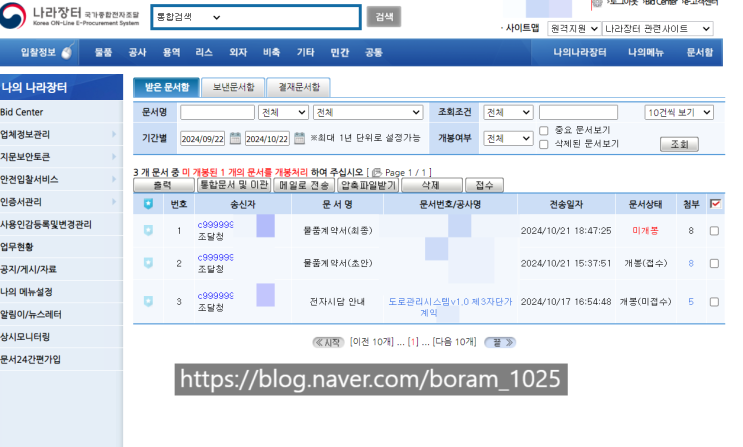743x447 pixels.
Task: Click attachment count 5 link
Action: point(691,302)
